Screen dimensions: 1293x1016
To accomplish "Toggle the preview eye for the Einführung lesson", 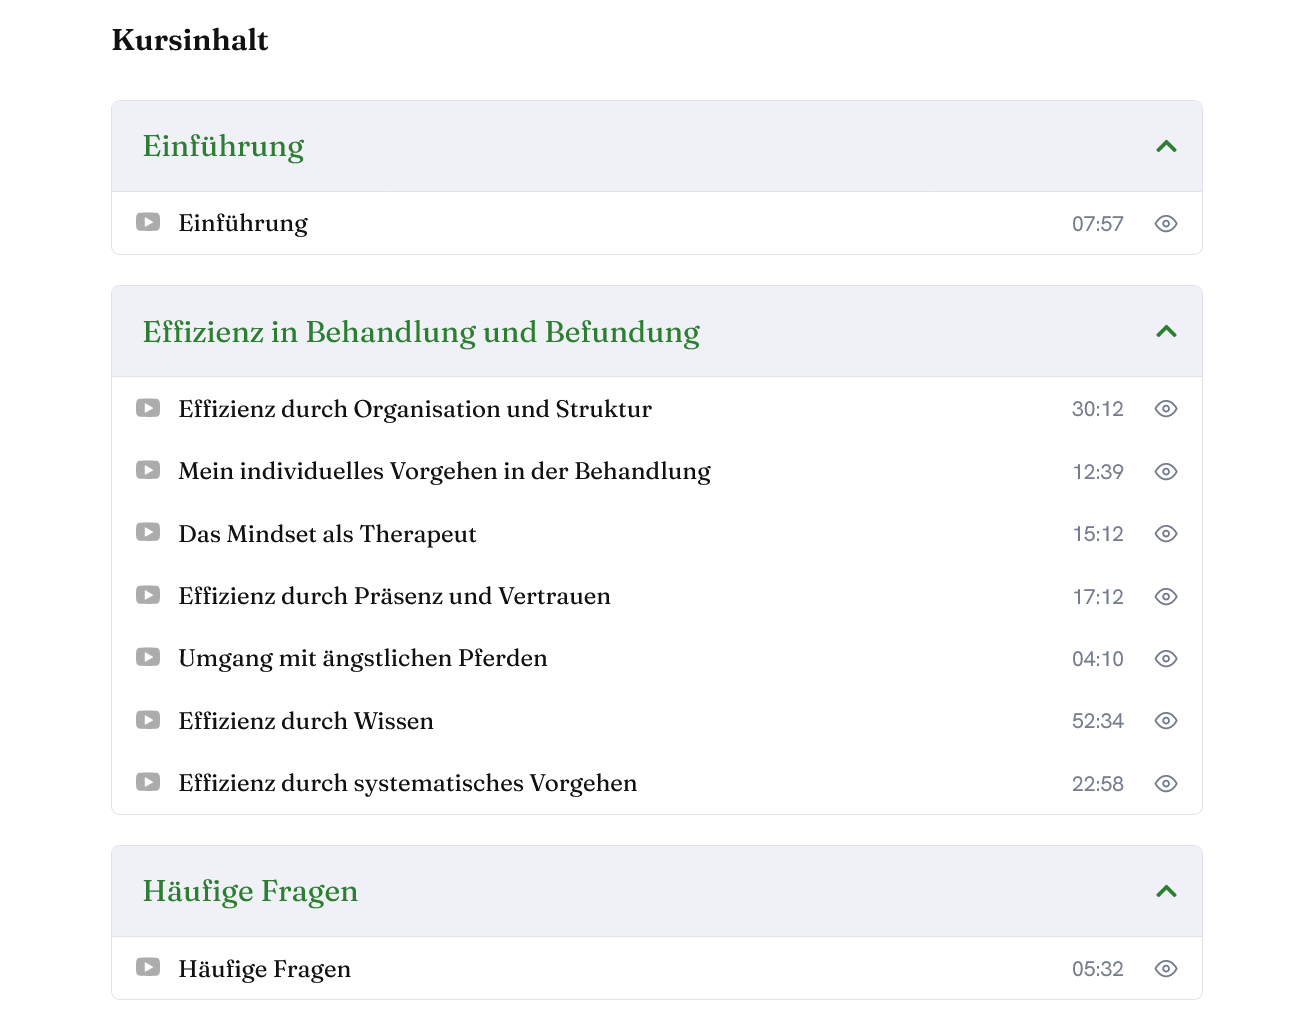I will 1166,223.
